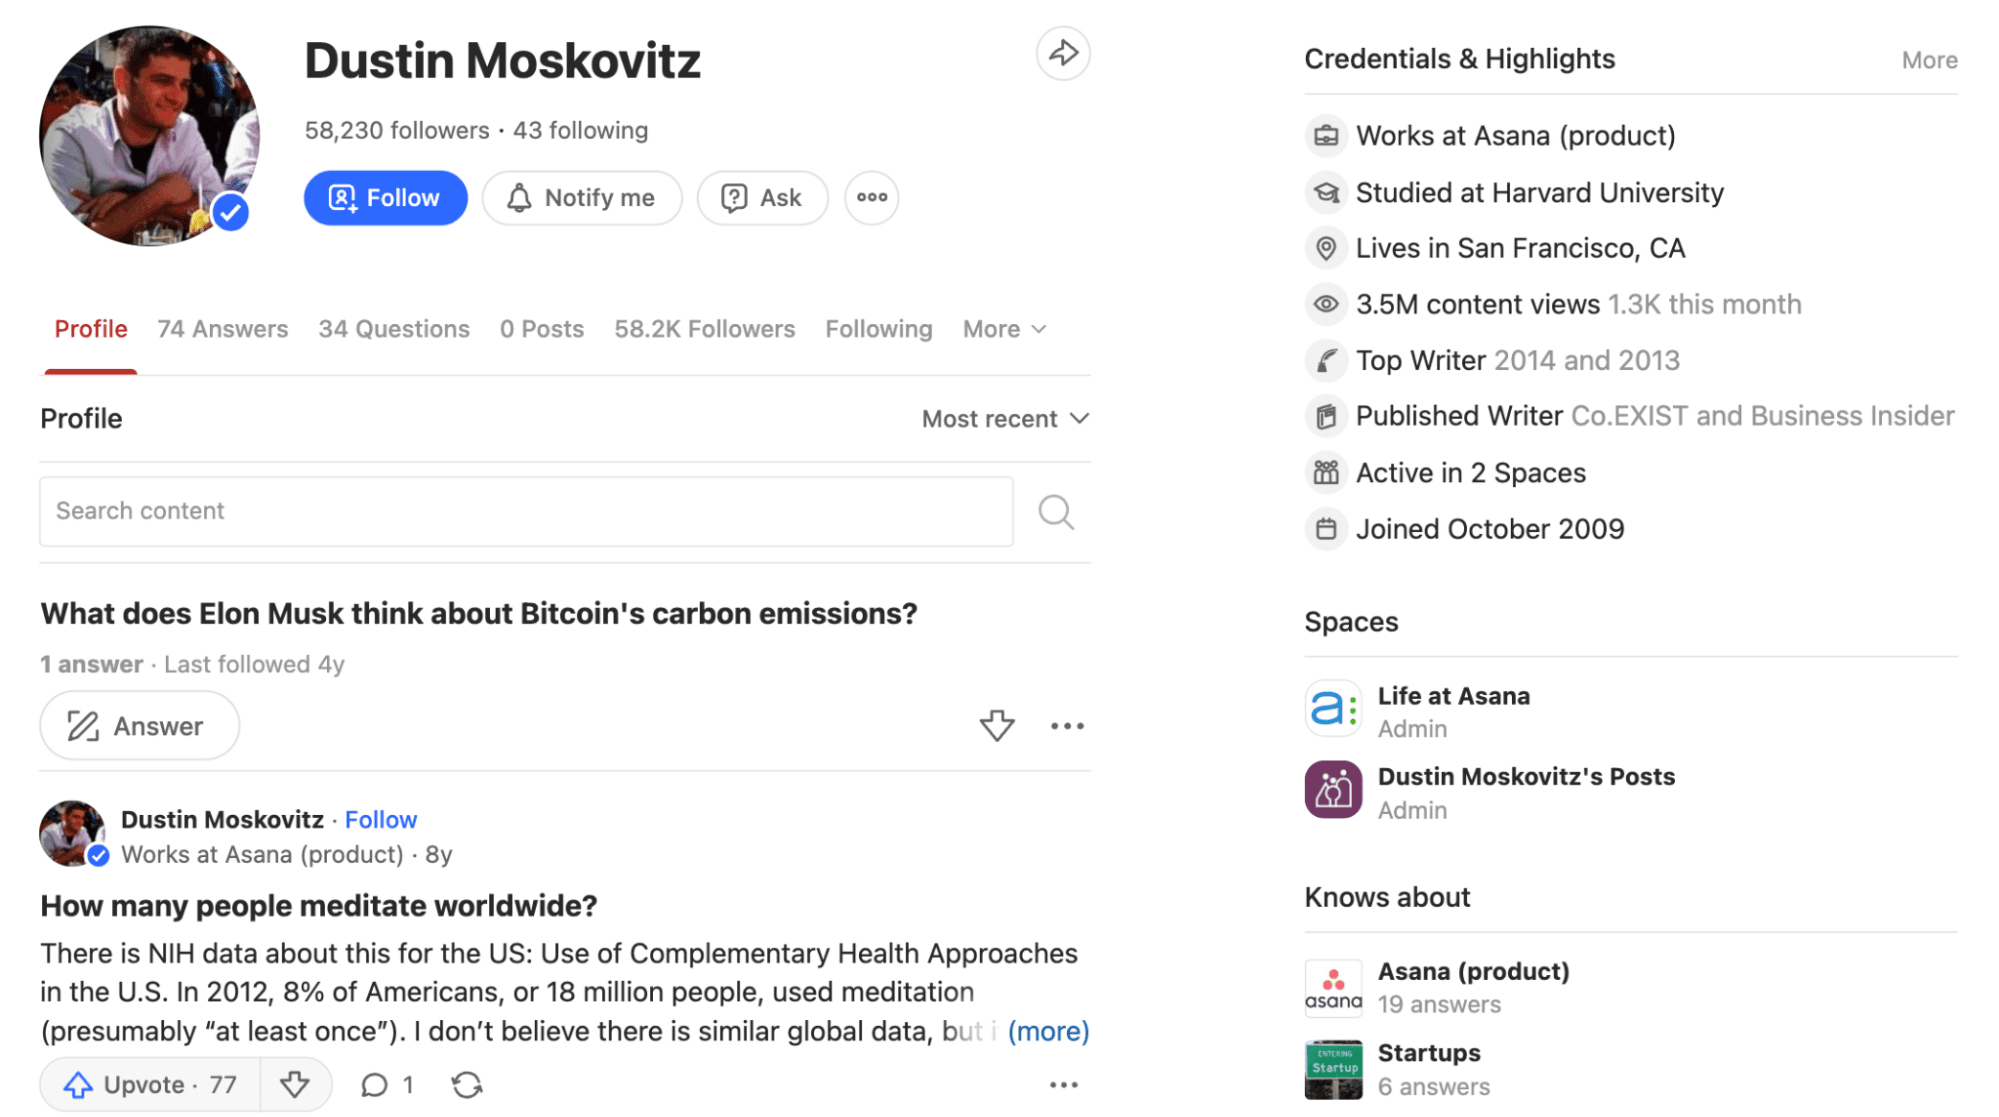Switch to the 34 Questions tab

(393, 330)
